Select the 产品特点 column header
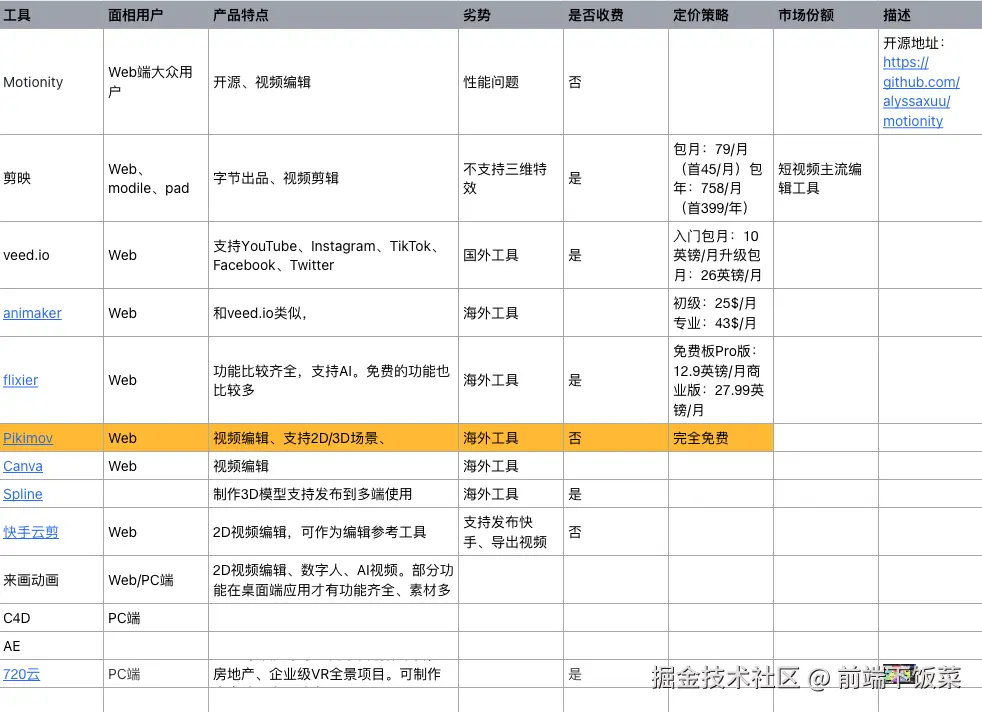The image size is (982, 712). tap(333, 15)
